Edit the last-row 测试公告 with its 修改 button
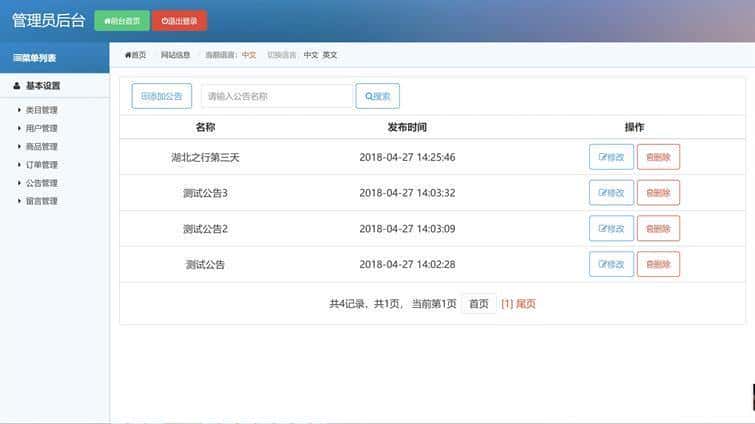 click(611, 264)
